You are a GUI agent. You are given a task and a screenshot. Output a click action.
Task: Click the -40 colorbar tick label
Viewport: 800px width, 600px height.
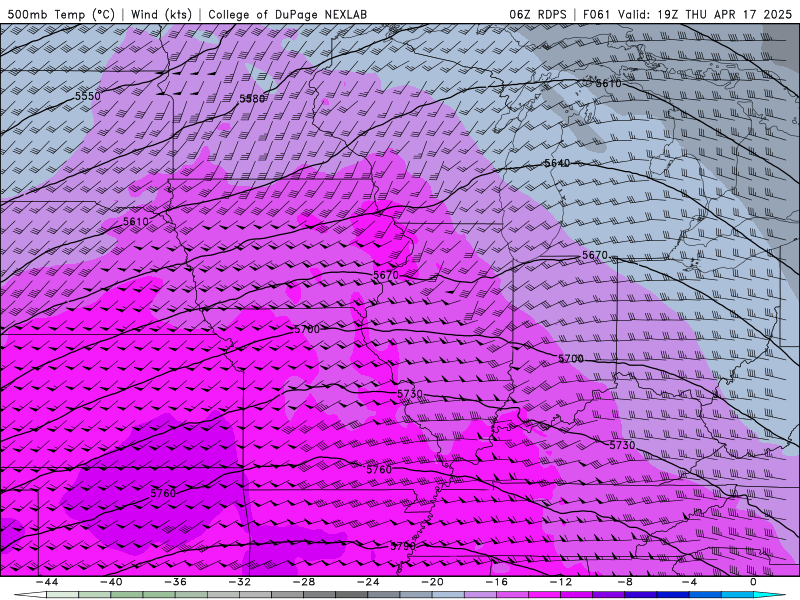pyautogui.click(x=111, y=582)
